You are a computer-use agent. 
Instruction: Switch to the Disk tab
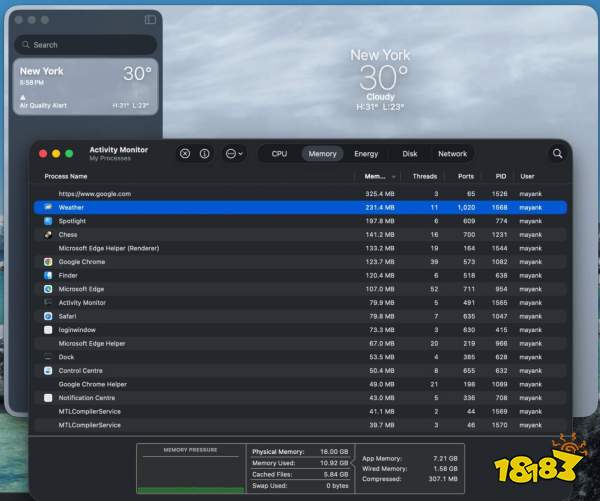409,154
